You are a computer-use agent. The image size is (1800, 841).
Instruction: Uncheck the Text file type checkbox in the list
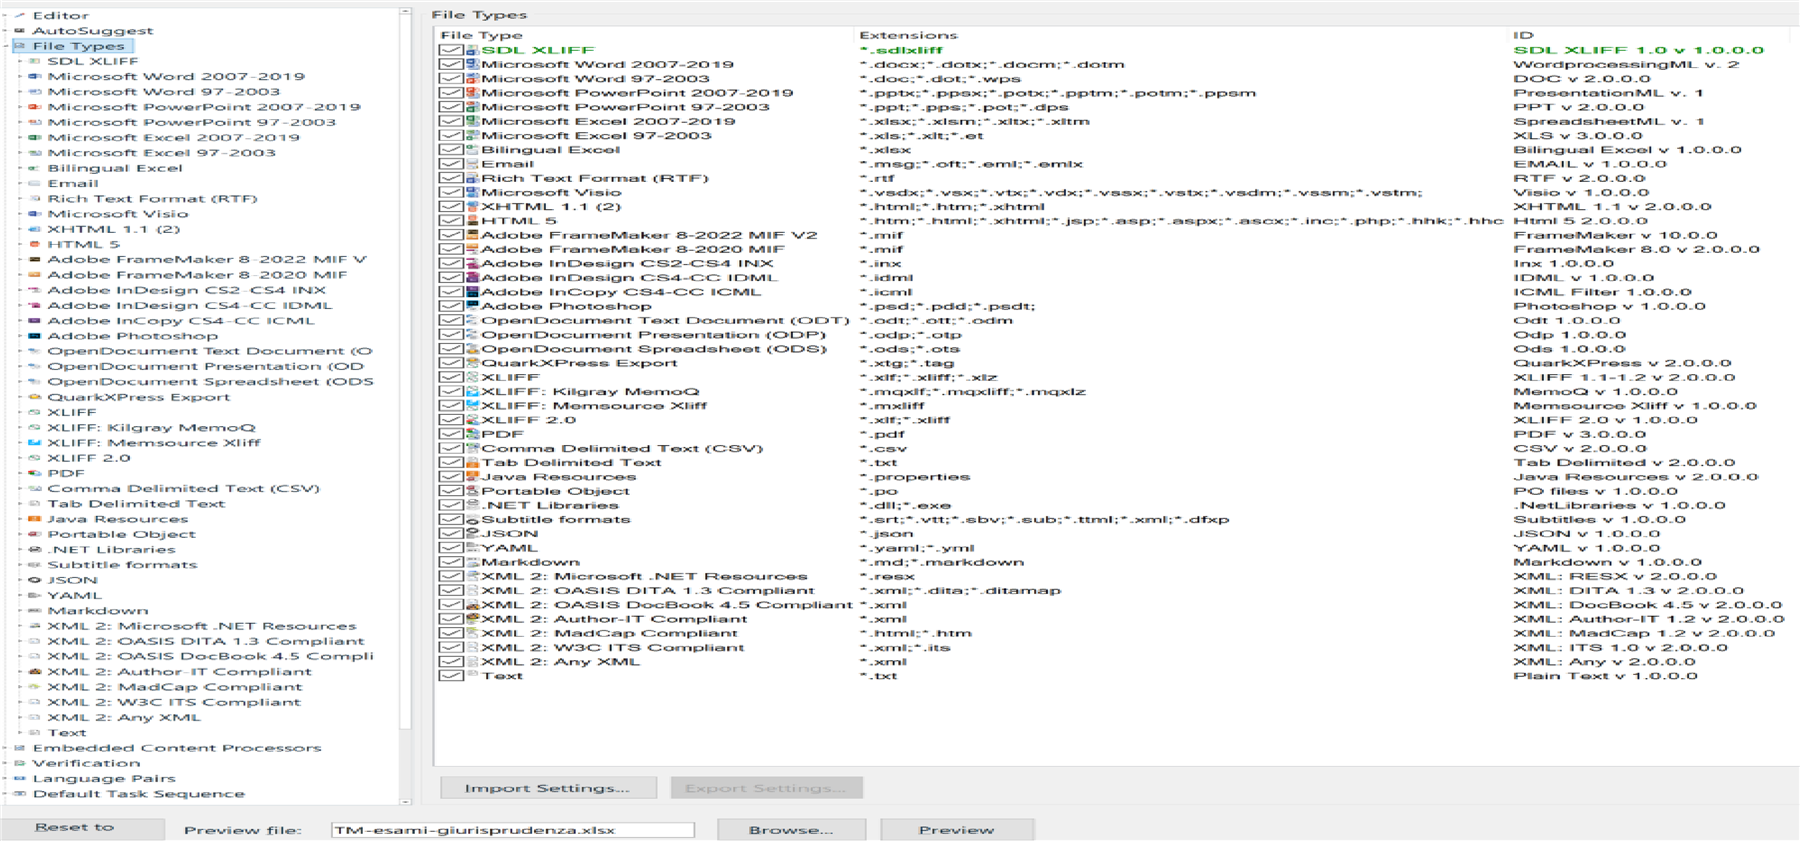click(x=451, y=676)
